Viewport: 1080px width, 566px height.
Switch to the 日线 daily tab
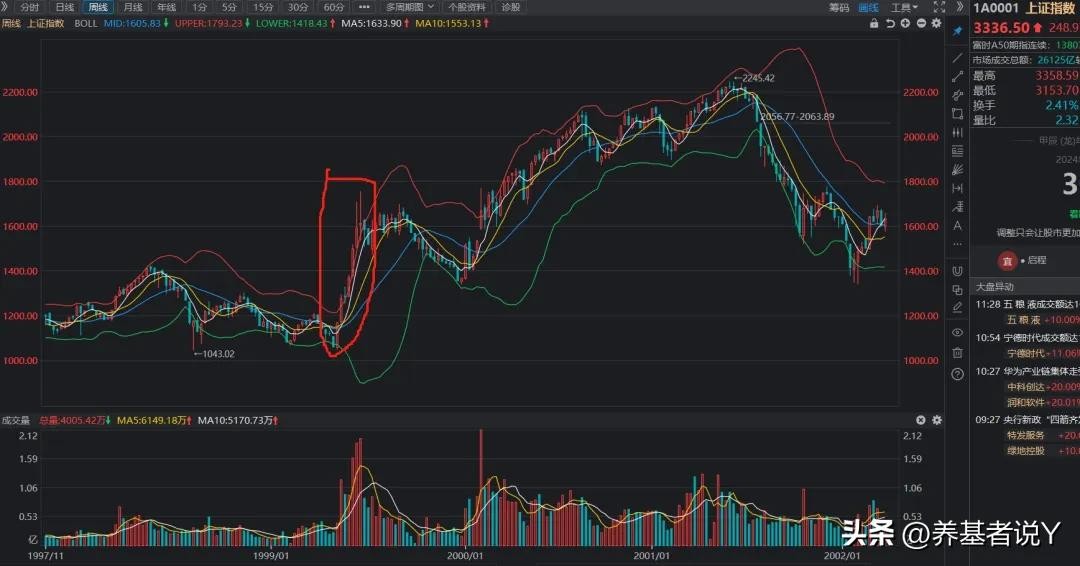[x=65, y=7]
